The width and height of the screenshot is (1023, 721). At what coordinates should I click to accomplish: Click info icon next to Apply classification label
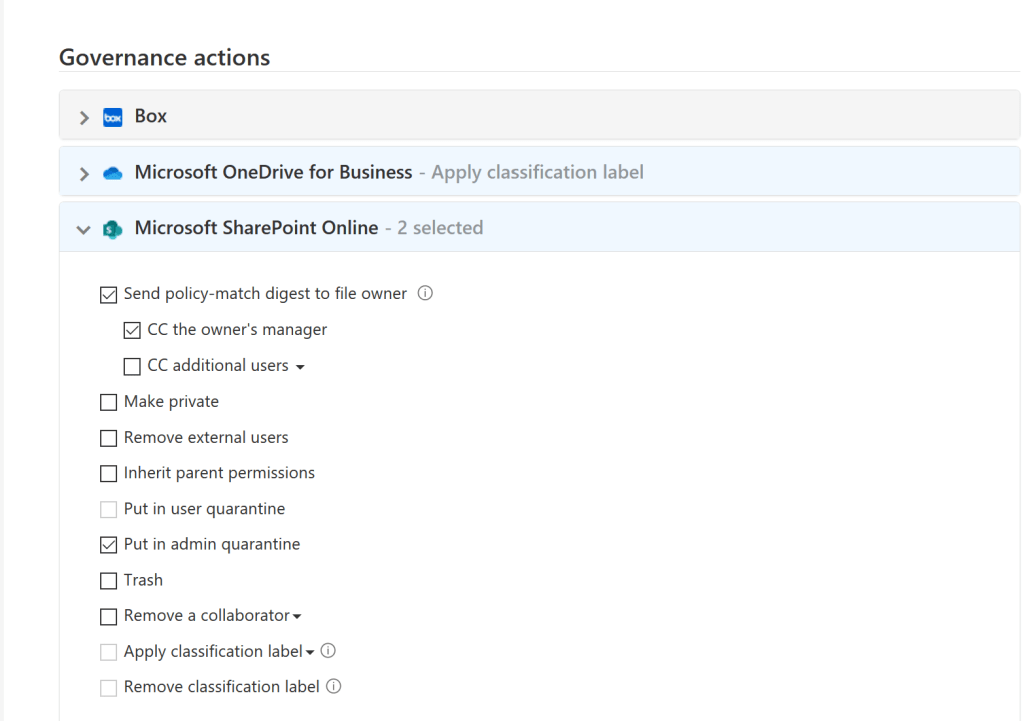(328, 651)
